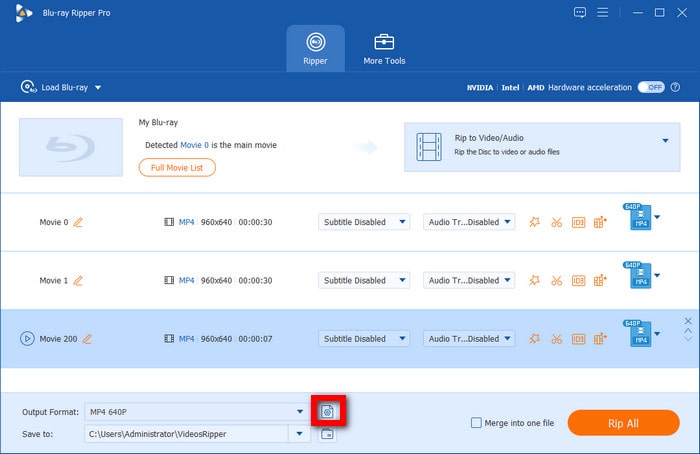Click the enhance video icon for Movie 0
The image size is (700, 454).
pos(600,222)
